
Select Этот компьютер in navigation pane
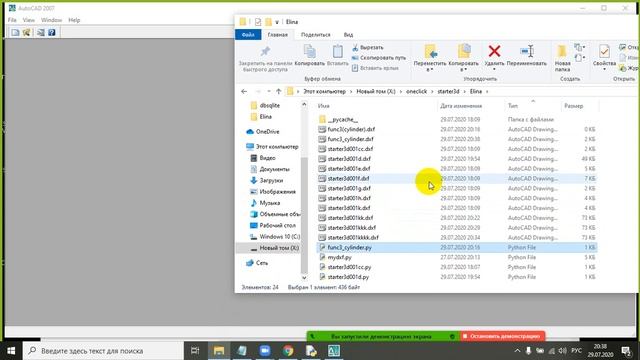coord(277,147)
